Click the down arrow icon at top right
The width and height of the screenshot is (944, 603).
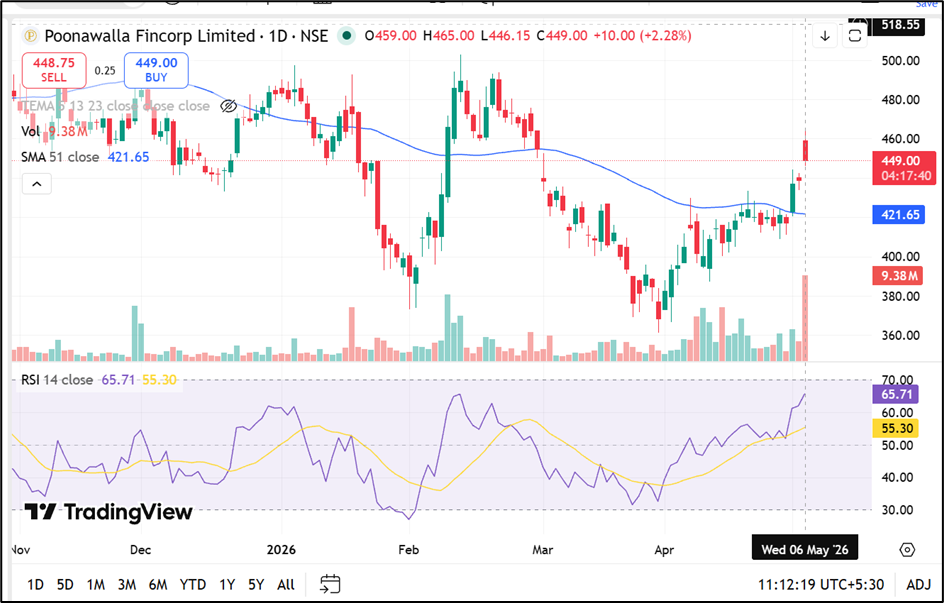coord(825,36)
